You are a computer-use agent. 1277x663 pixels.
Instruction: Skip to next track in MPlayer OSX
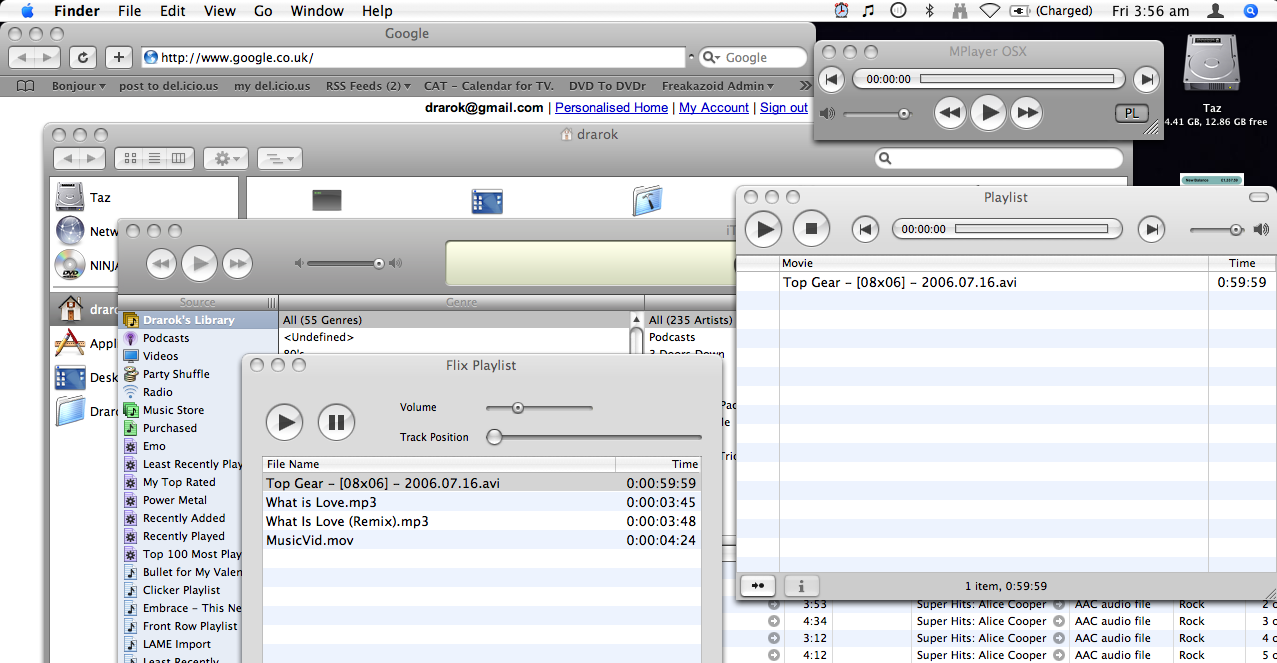pyautogui.click(x=1146, y=79)
